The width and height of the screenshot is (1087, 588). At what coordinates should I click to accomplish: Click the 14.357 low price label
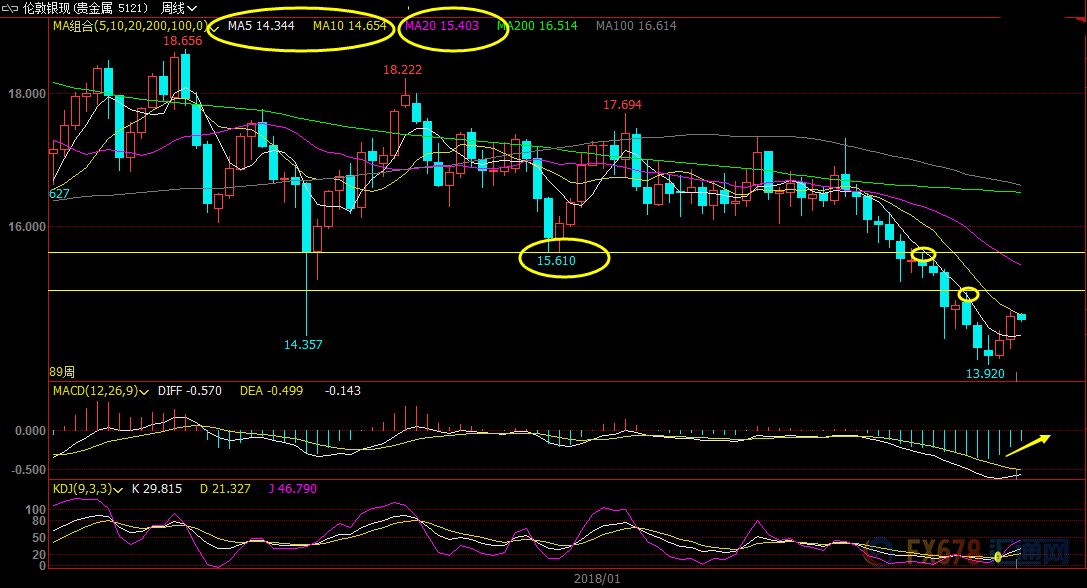(x=304, y=345)
